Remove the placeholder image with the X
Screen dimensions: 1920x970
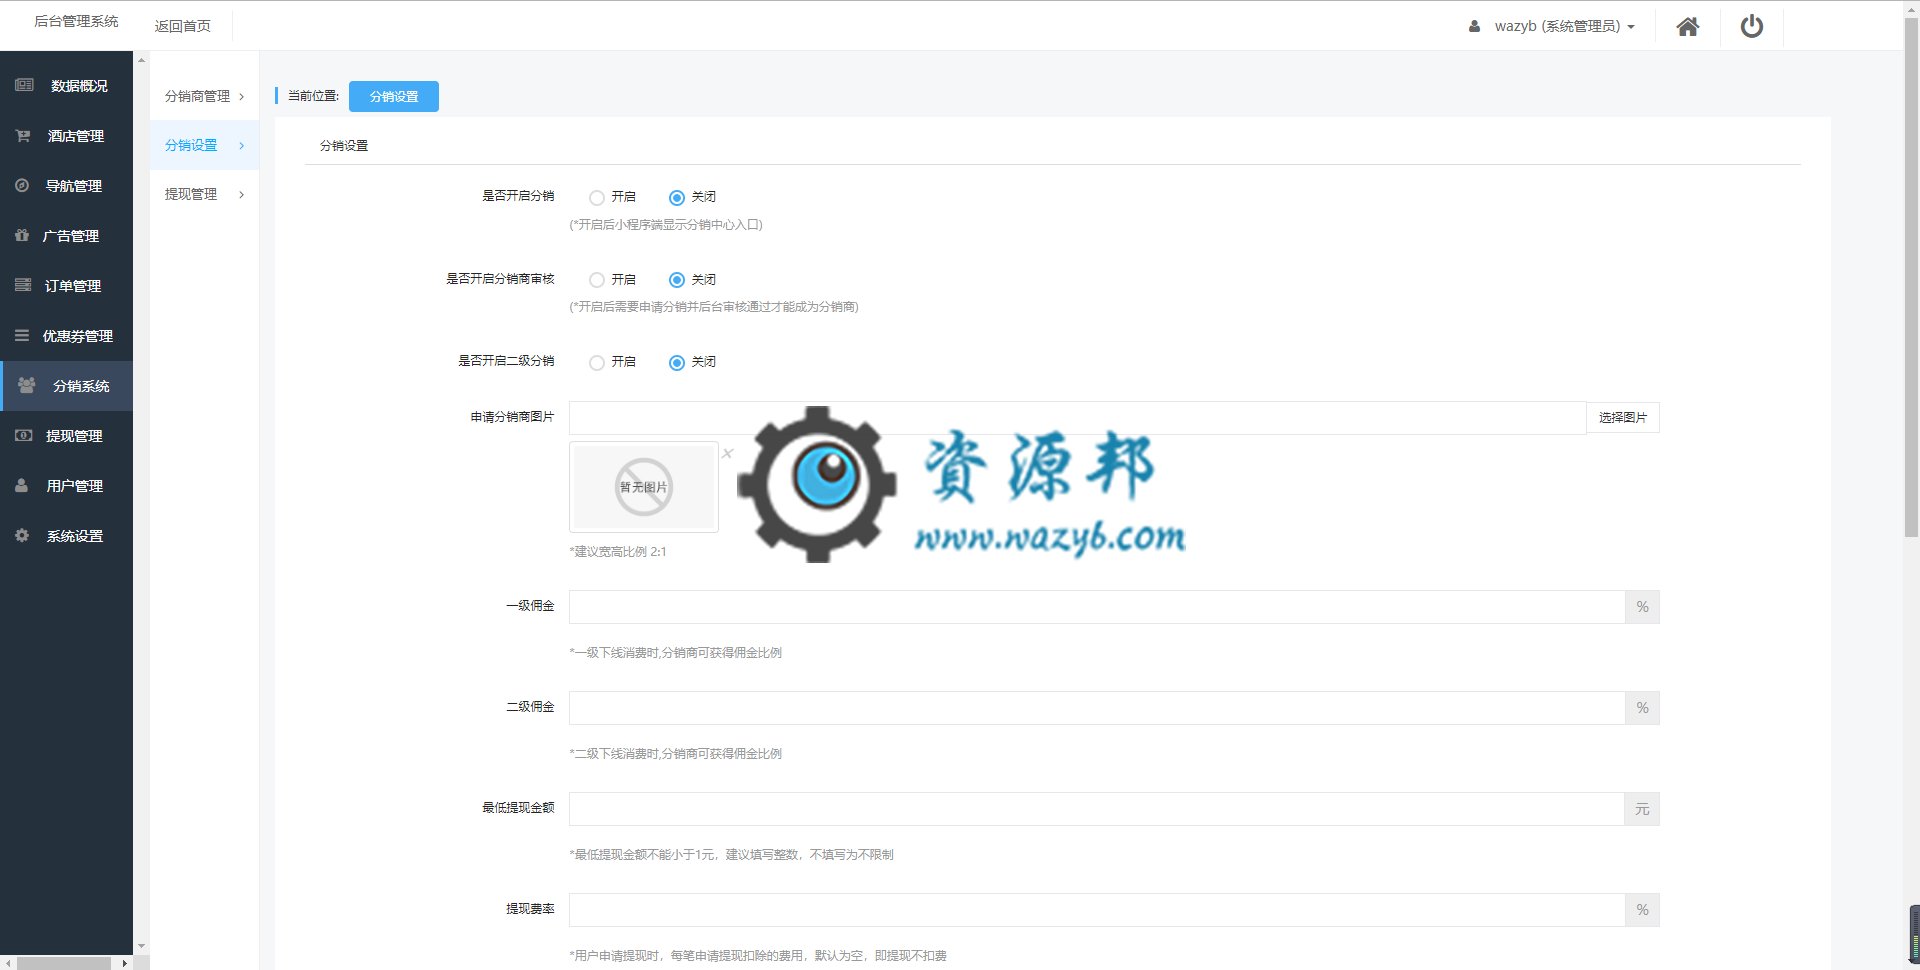point(728,453)
